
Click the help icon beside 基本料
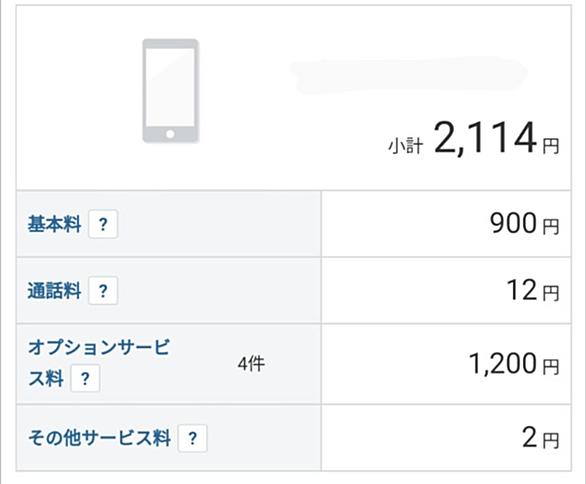[x=103, y=224]
